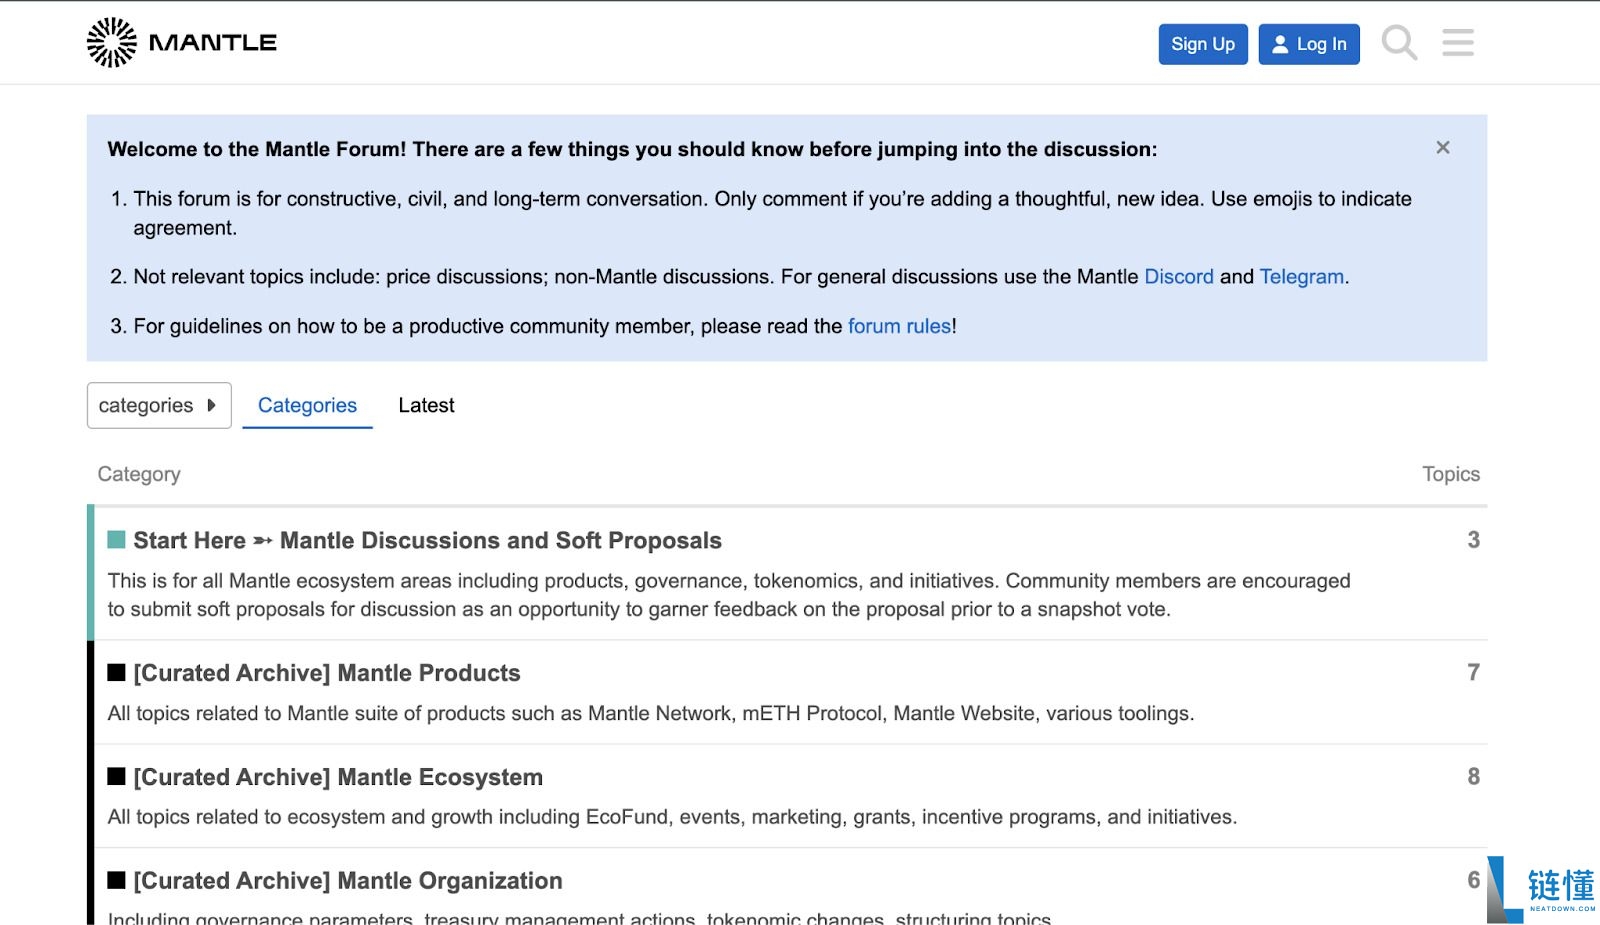The width and height of the screenshot is (1600, 925).
Task: Open the Discord link in the banner
Action: [x=1179, y=277]
